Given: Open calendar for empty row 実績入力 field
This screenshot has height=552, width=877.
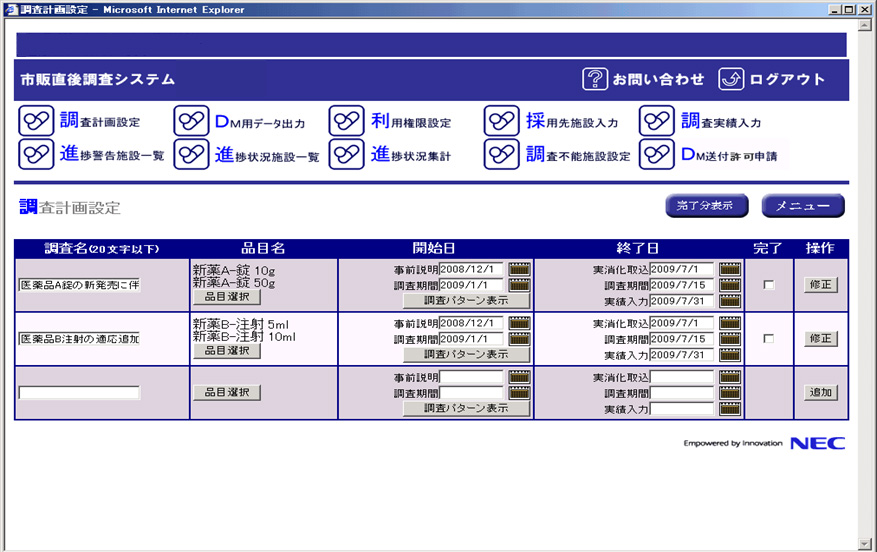Looking at the screenshot, I should (x=729, y=409).
